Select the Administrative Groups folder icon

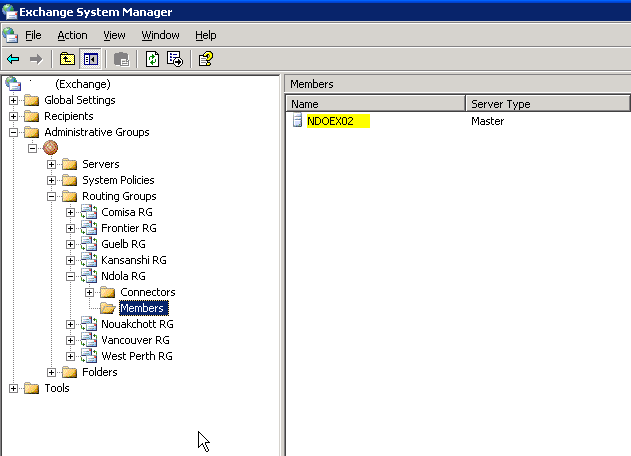tap(31, 132)
